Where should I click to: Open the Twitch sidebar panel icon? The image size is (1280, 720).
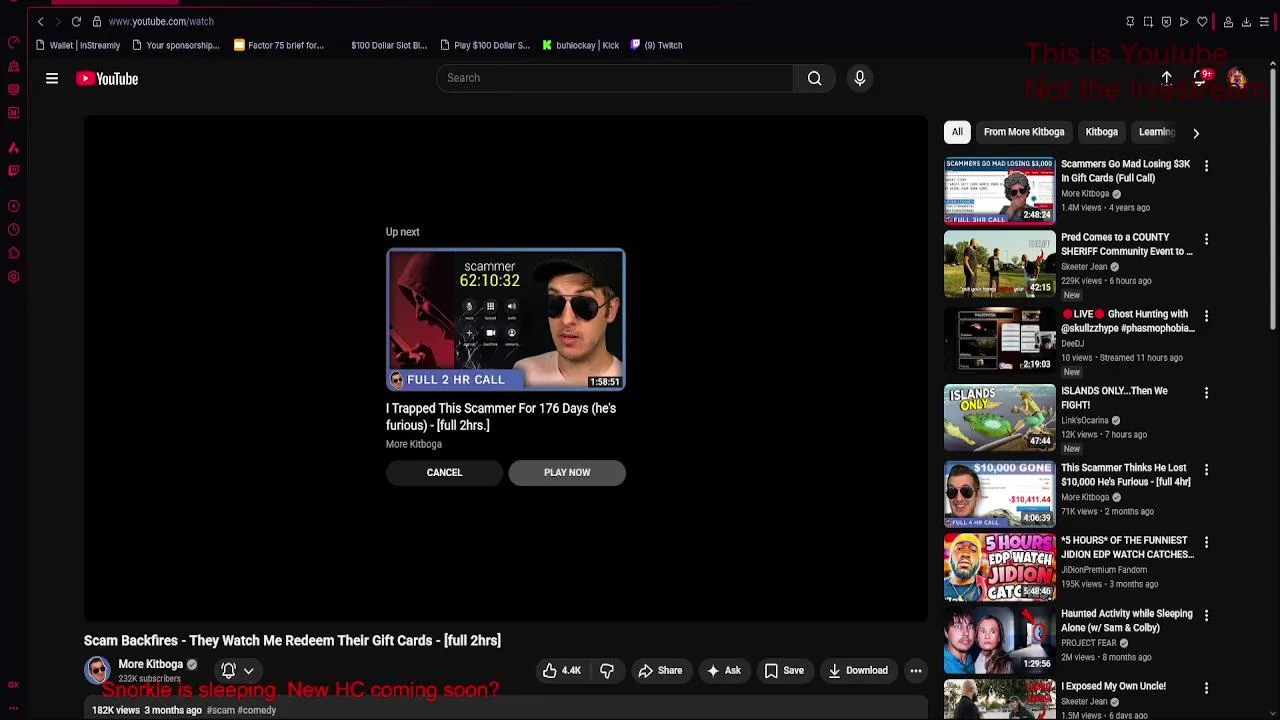tap(13, 170)
